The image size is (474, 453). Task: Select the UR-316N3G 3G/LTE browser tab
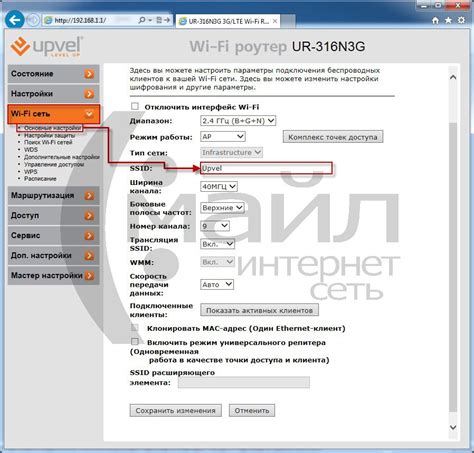228,21
